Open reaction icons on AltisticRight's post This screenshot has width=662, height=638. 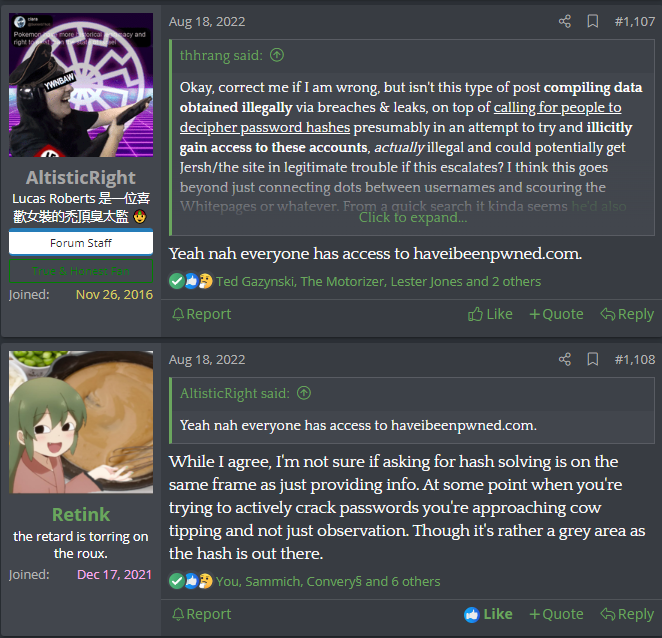coord(191,281)
